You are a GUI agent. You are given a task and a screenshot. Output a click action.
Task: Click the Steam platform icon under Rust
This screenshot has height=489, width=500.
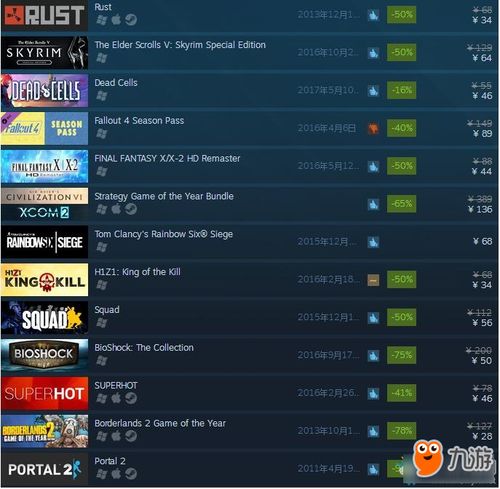(131, 20)
